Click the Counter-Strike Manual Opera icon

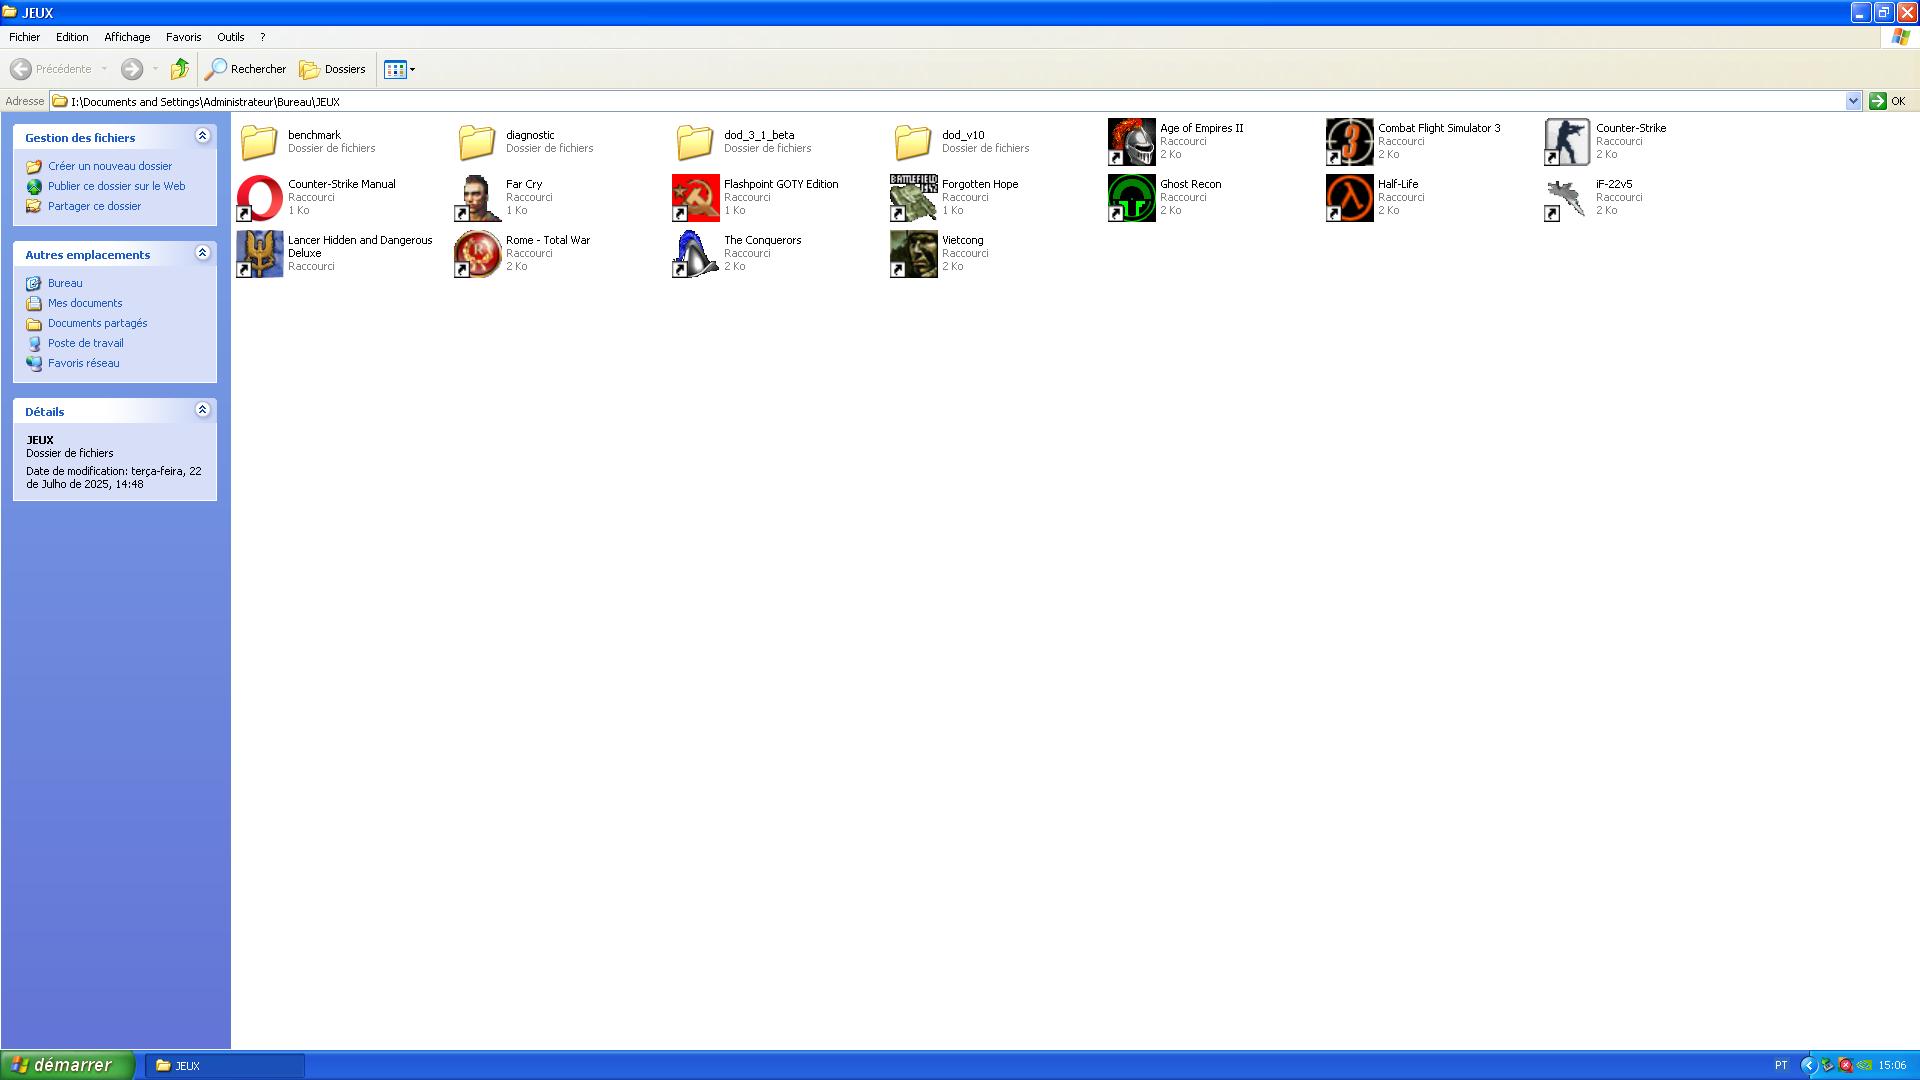point(259,197)
